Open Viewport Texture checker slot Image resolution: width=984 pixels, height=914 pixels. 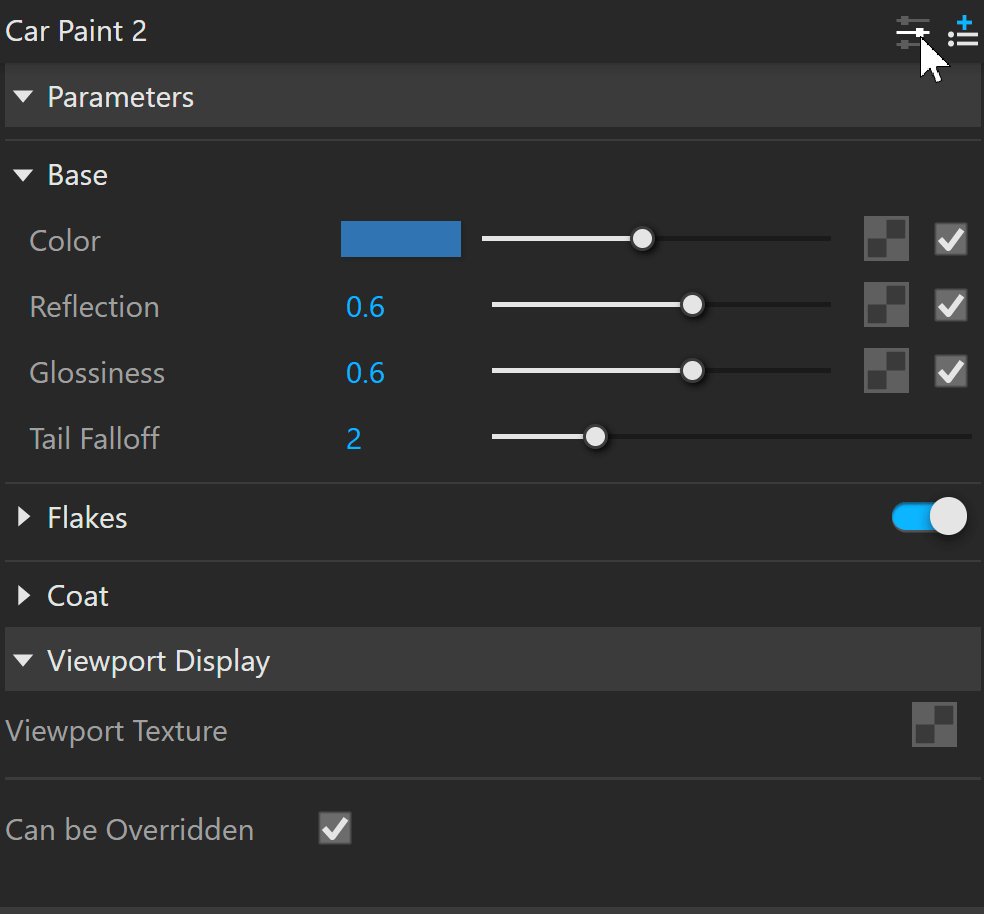pos(934,724)
